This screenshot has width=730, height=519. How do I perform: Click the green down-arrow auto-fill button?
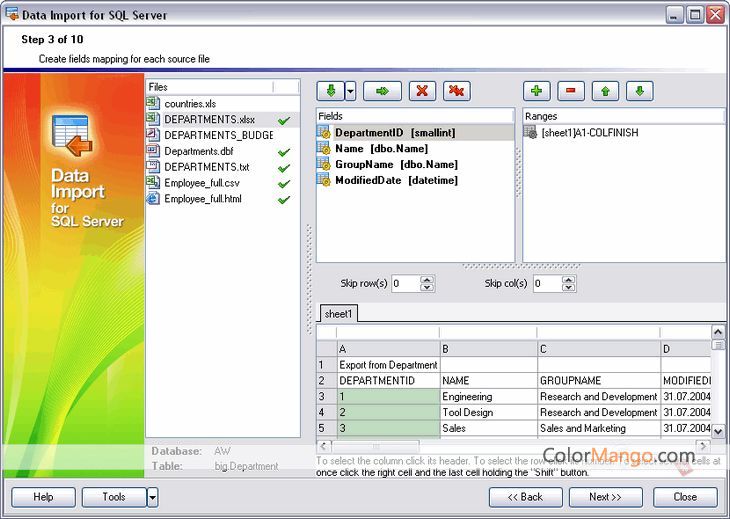331,91
